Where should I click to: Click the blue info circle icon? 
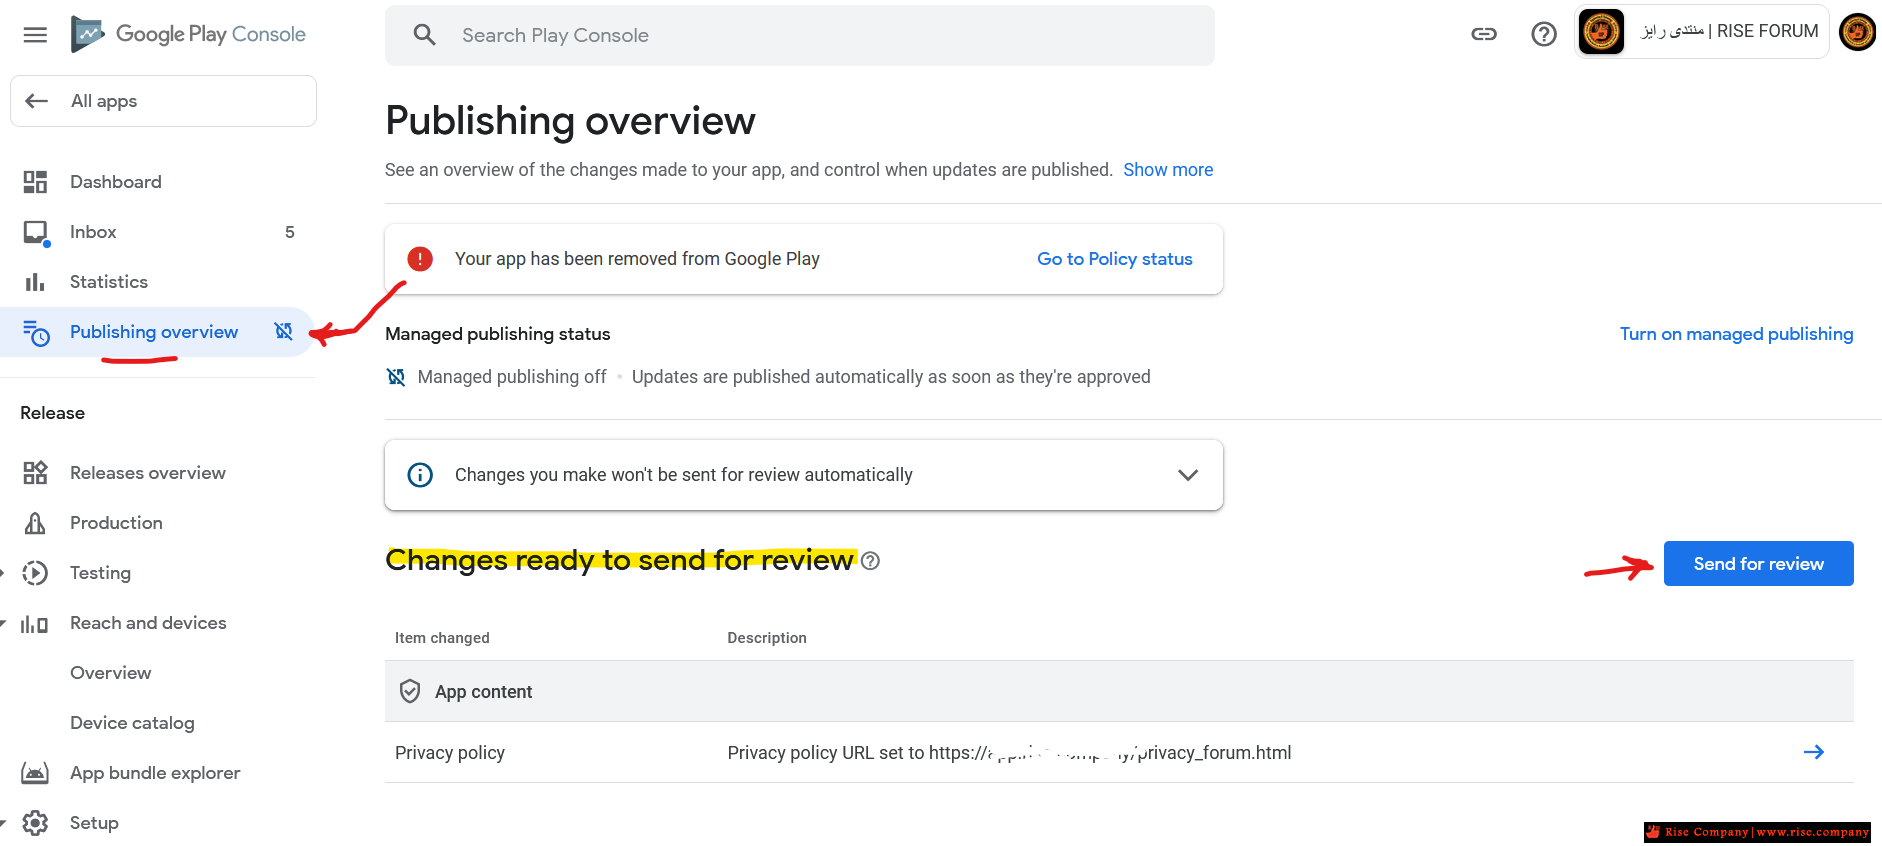(420, 475)
